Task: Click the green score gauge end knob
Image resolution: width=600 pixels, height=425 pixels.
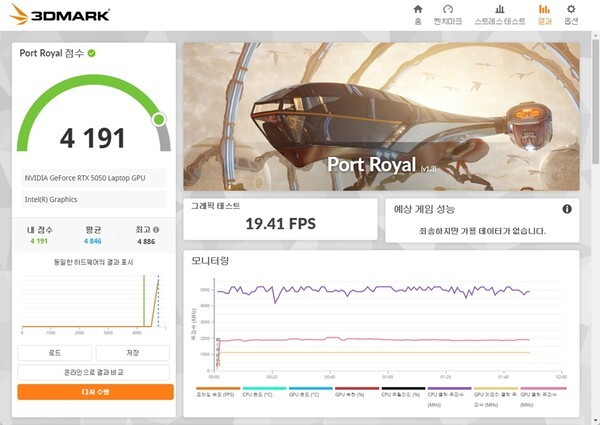Action: 159,119
